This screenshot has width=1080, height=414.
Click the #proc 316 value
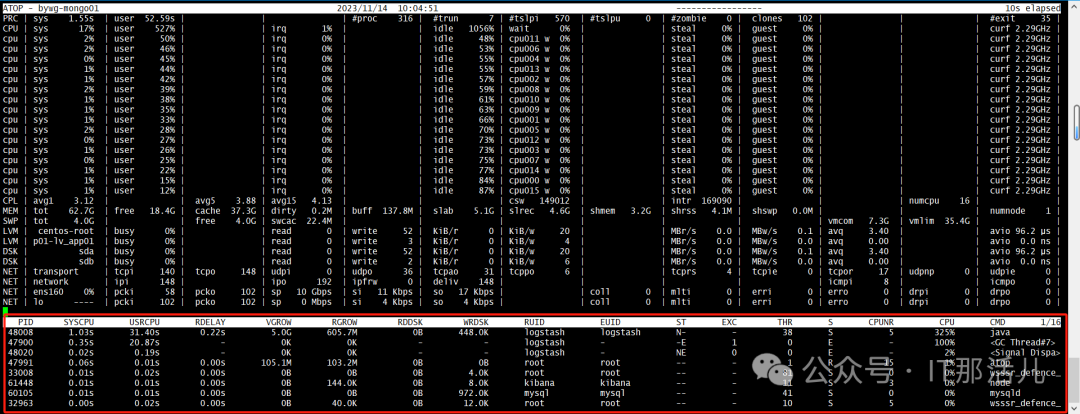[382, 19]
